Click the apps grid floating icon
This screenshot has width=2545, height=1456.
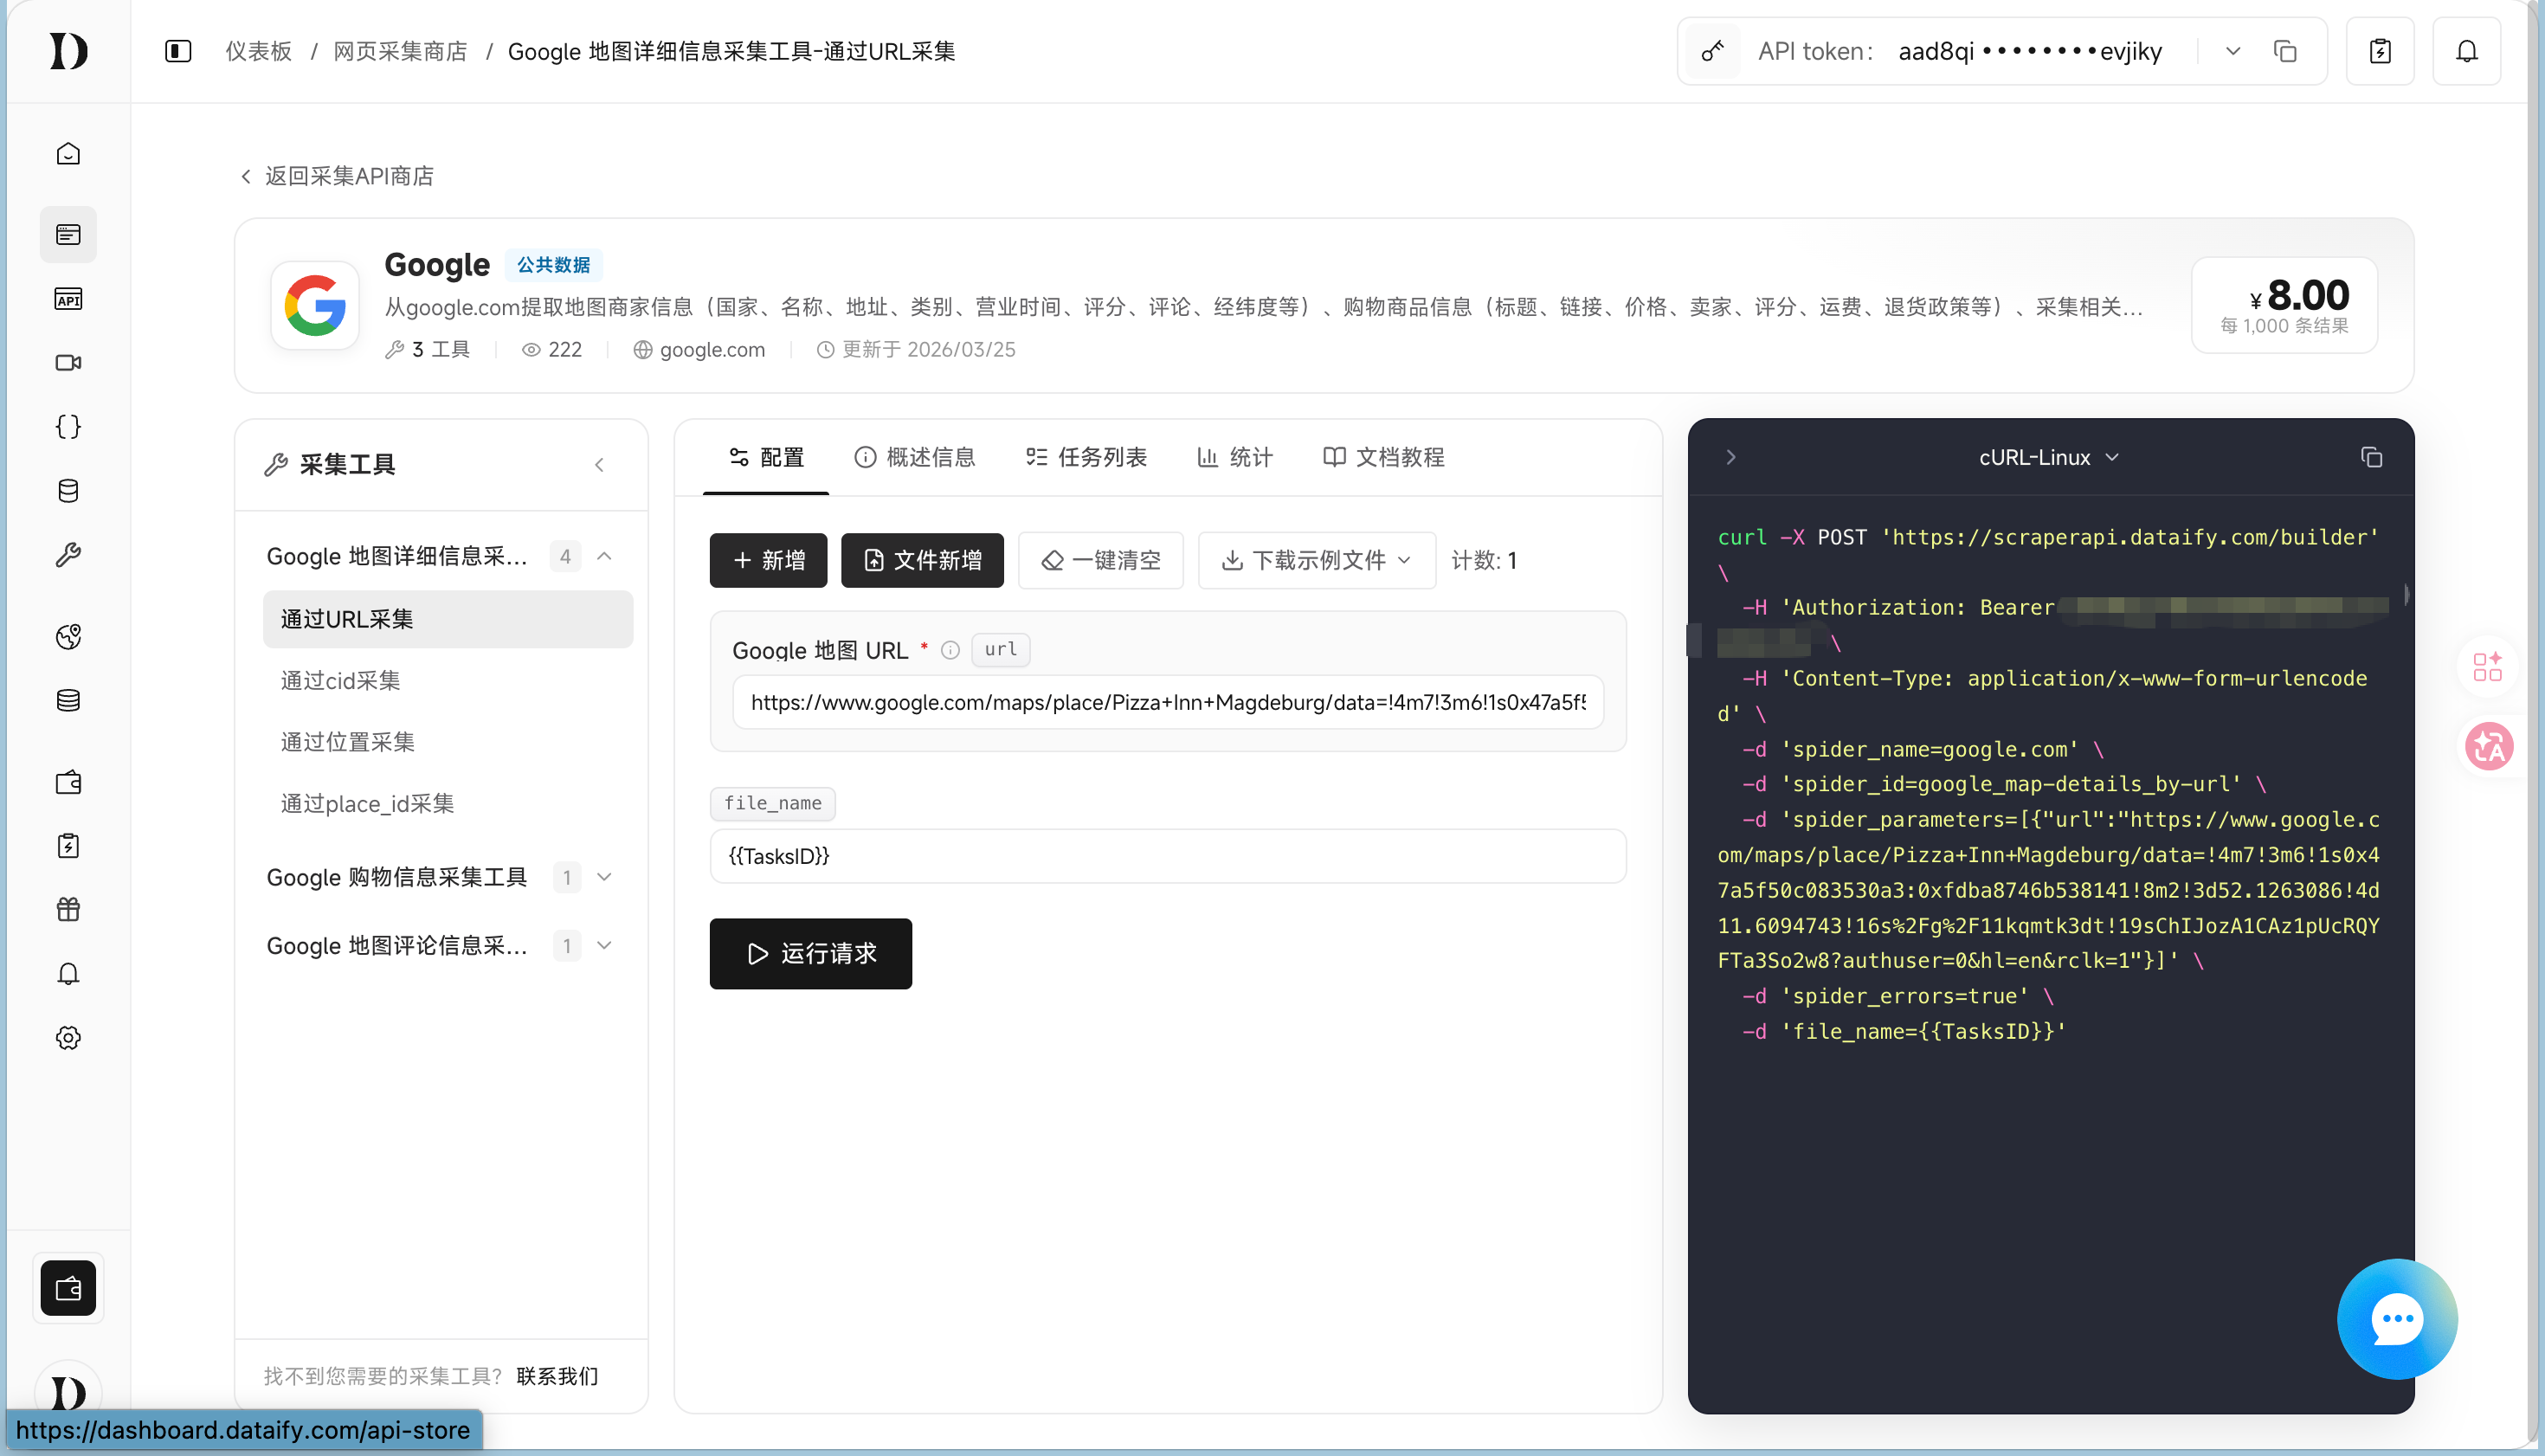pyautogui.click(x=2487, y=666)
